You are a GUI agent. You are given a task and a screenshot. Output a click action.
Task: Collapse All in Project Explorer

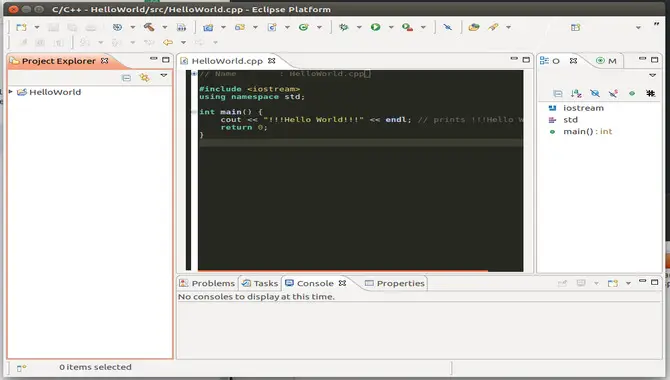(x=126, y=78)
